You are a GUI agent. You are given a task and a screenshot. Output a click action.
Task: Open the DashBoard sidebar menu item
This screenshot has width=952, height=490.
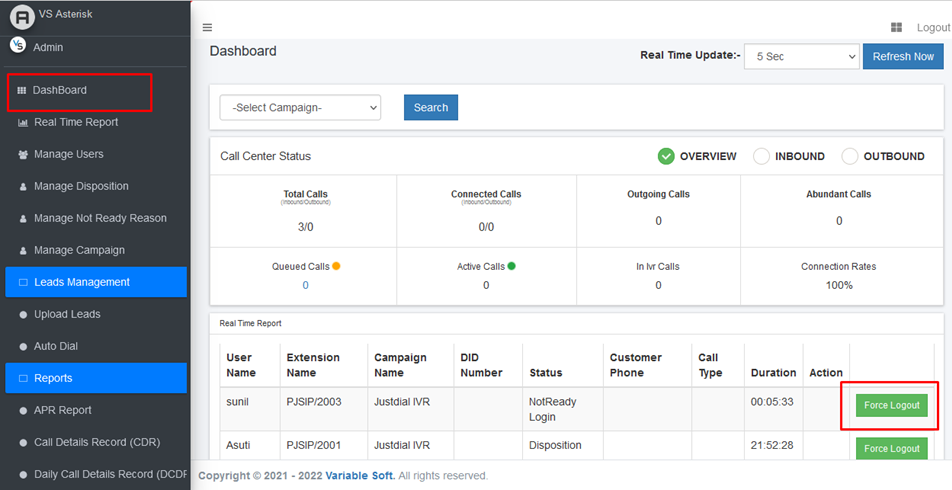pyautogui.click(x=60, y=90)
